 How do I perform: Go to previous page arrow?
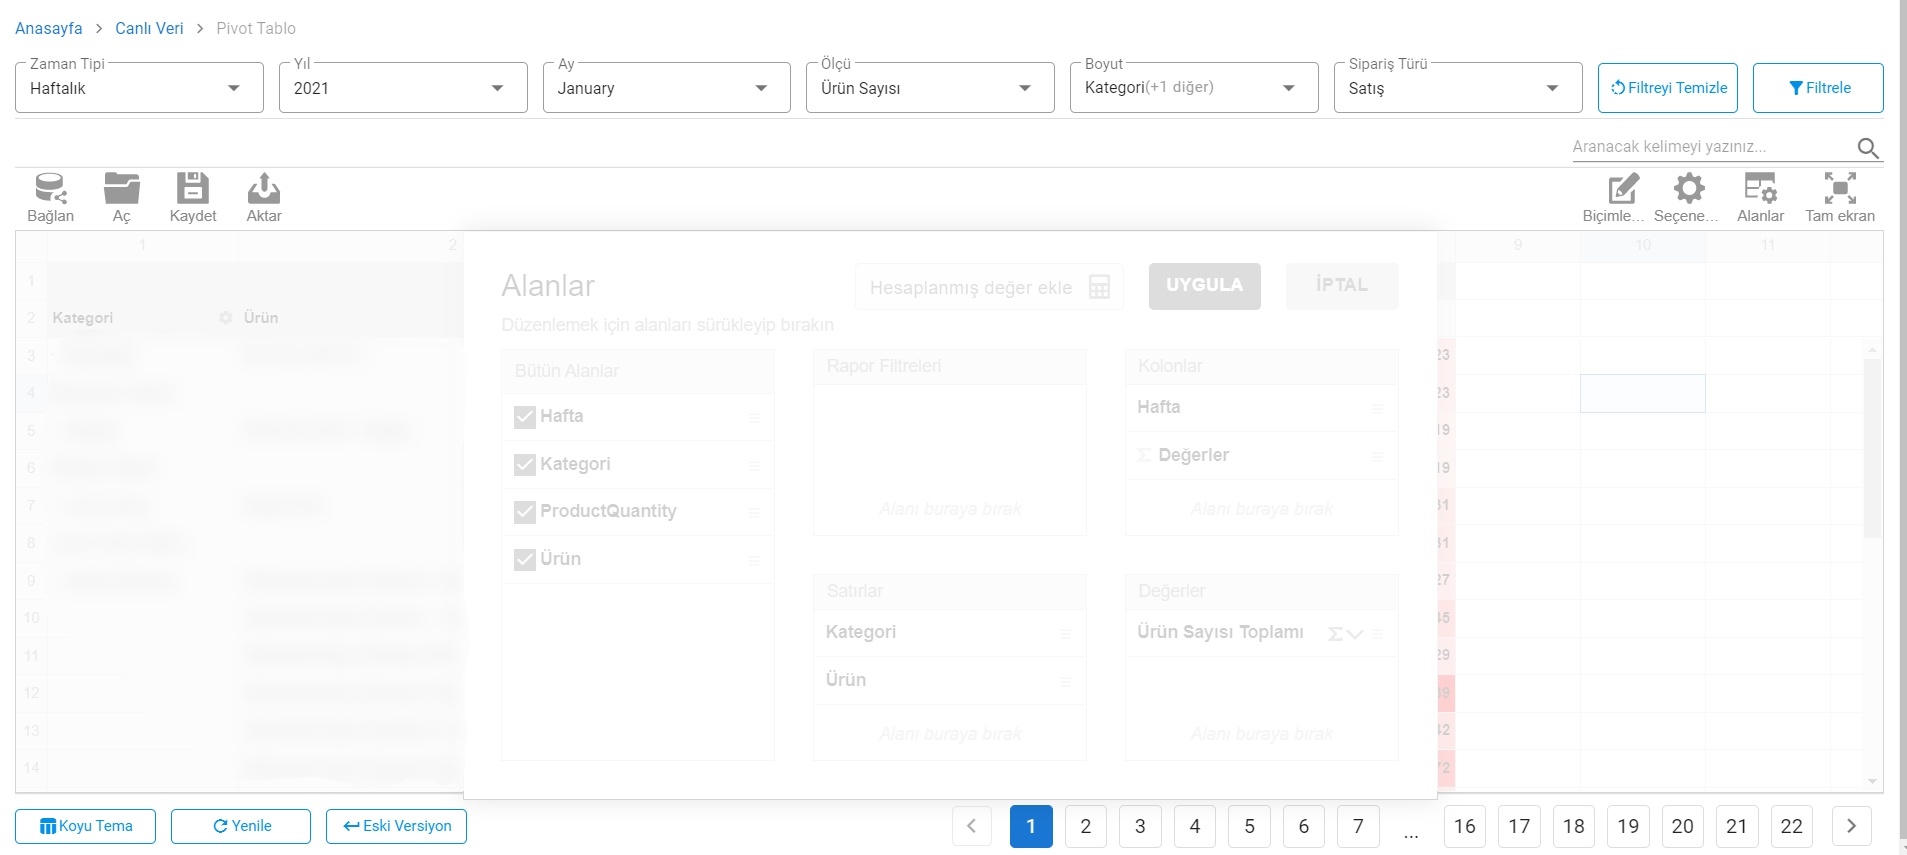click(971, 826)
